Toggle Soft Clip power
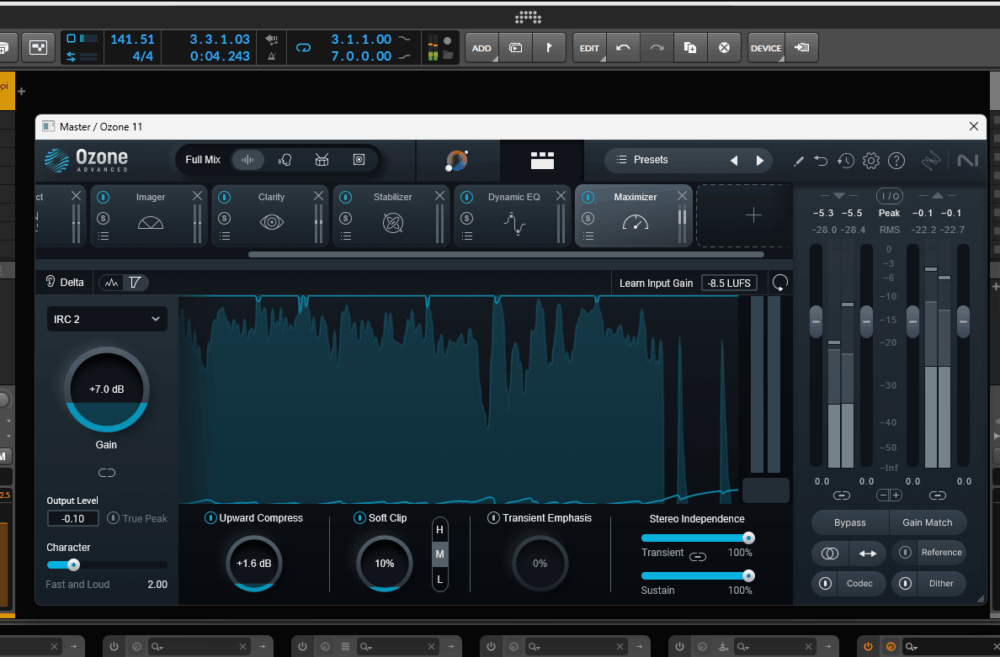This screenshot has height=657, width=1000. 359,517
